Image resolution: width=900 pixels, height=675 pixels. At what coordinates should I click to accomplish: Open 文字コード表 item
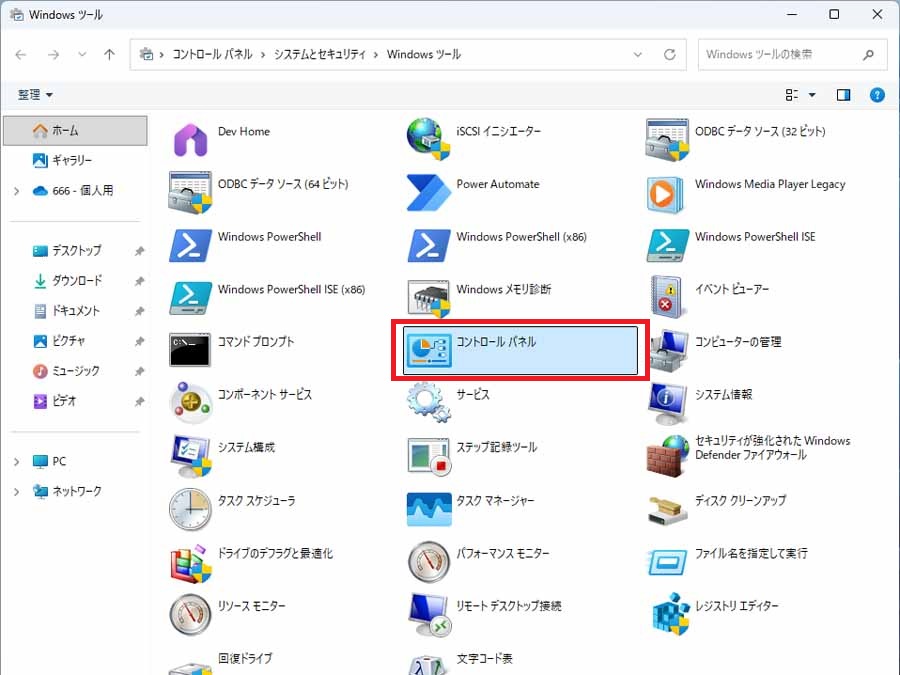click(484, 659)
